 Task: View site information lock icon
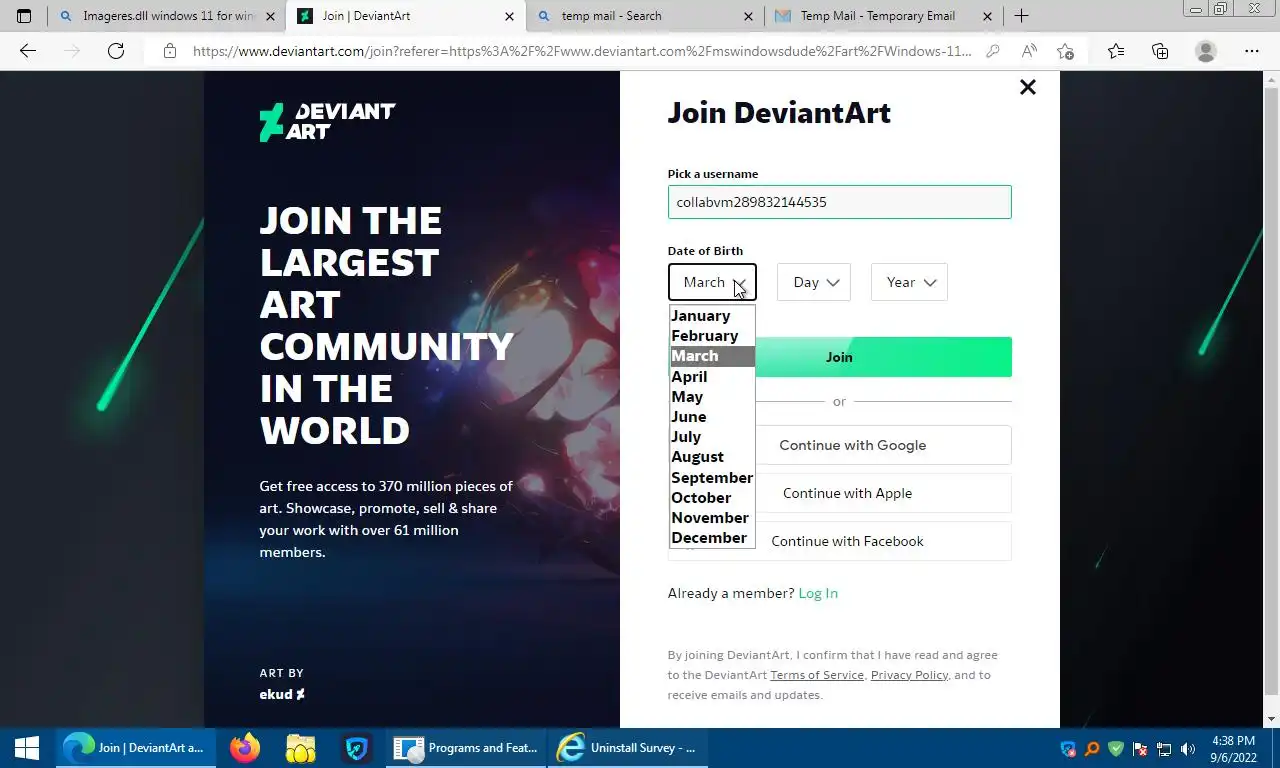click(170, 51)
